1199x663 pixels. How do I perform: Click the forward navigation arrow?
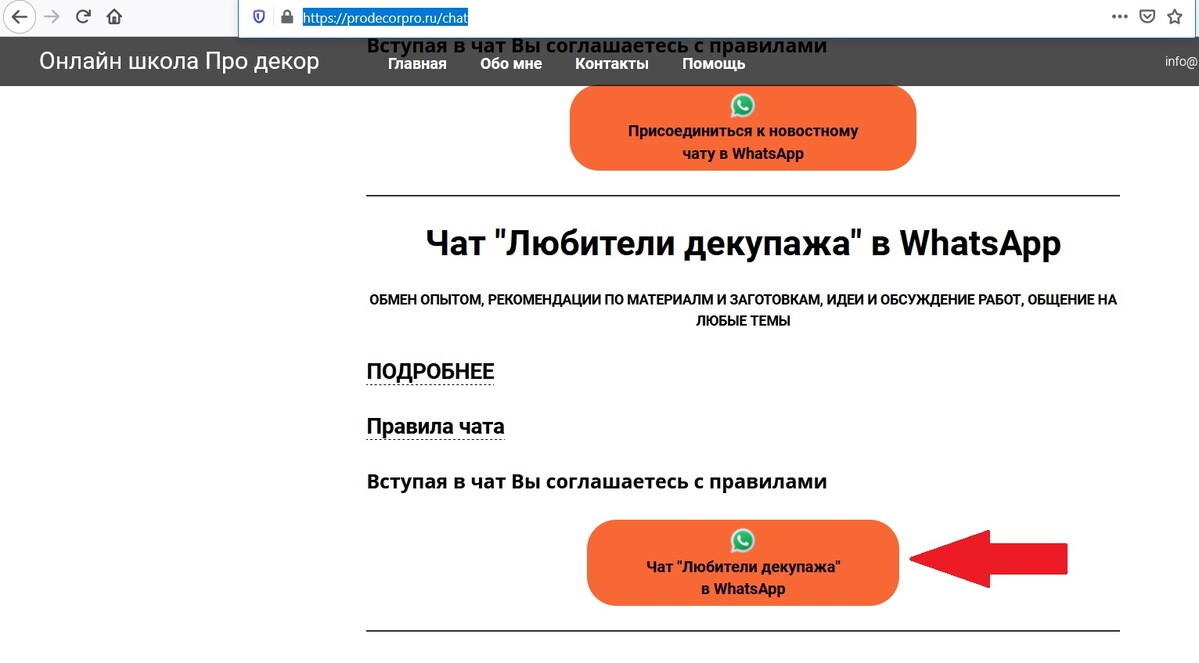(52, 17)
